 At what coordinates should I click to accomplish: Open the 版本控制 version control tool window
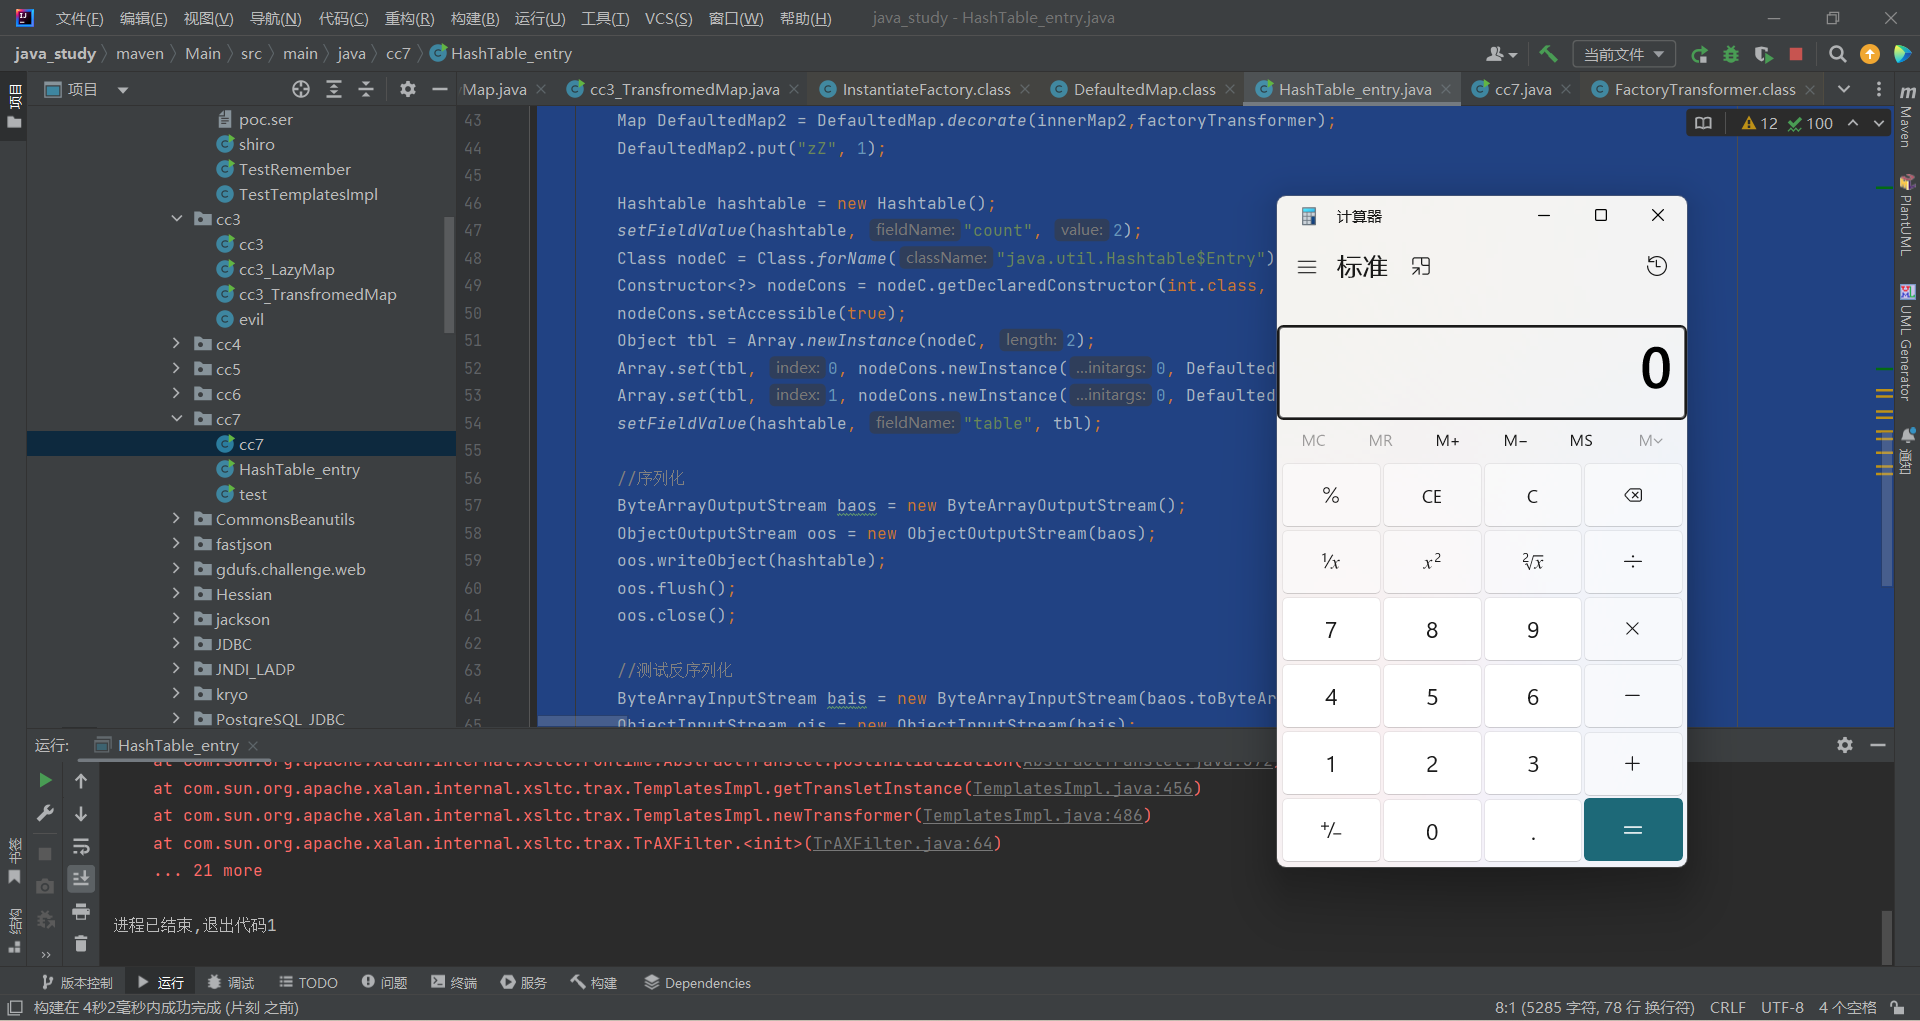[x=77, y=983]
